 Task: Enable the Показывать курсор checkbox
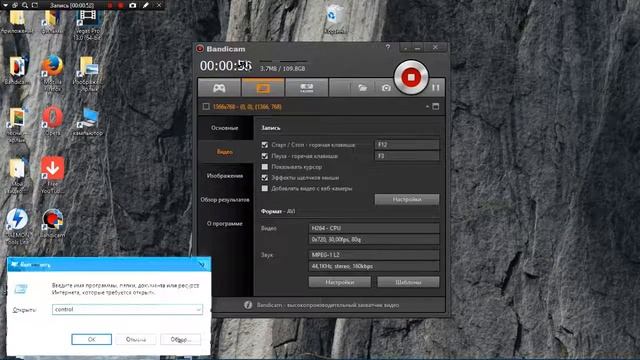click(265, 167)
